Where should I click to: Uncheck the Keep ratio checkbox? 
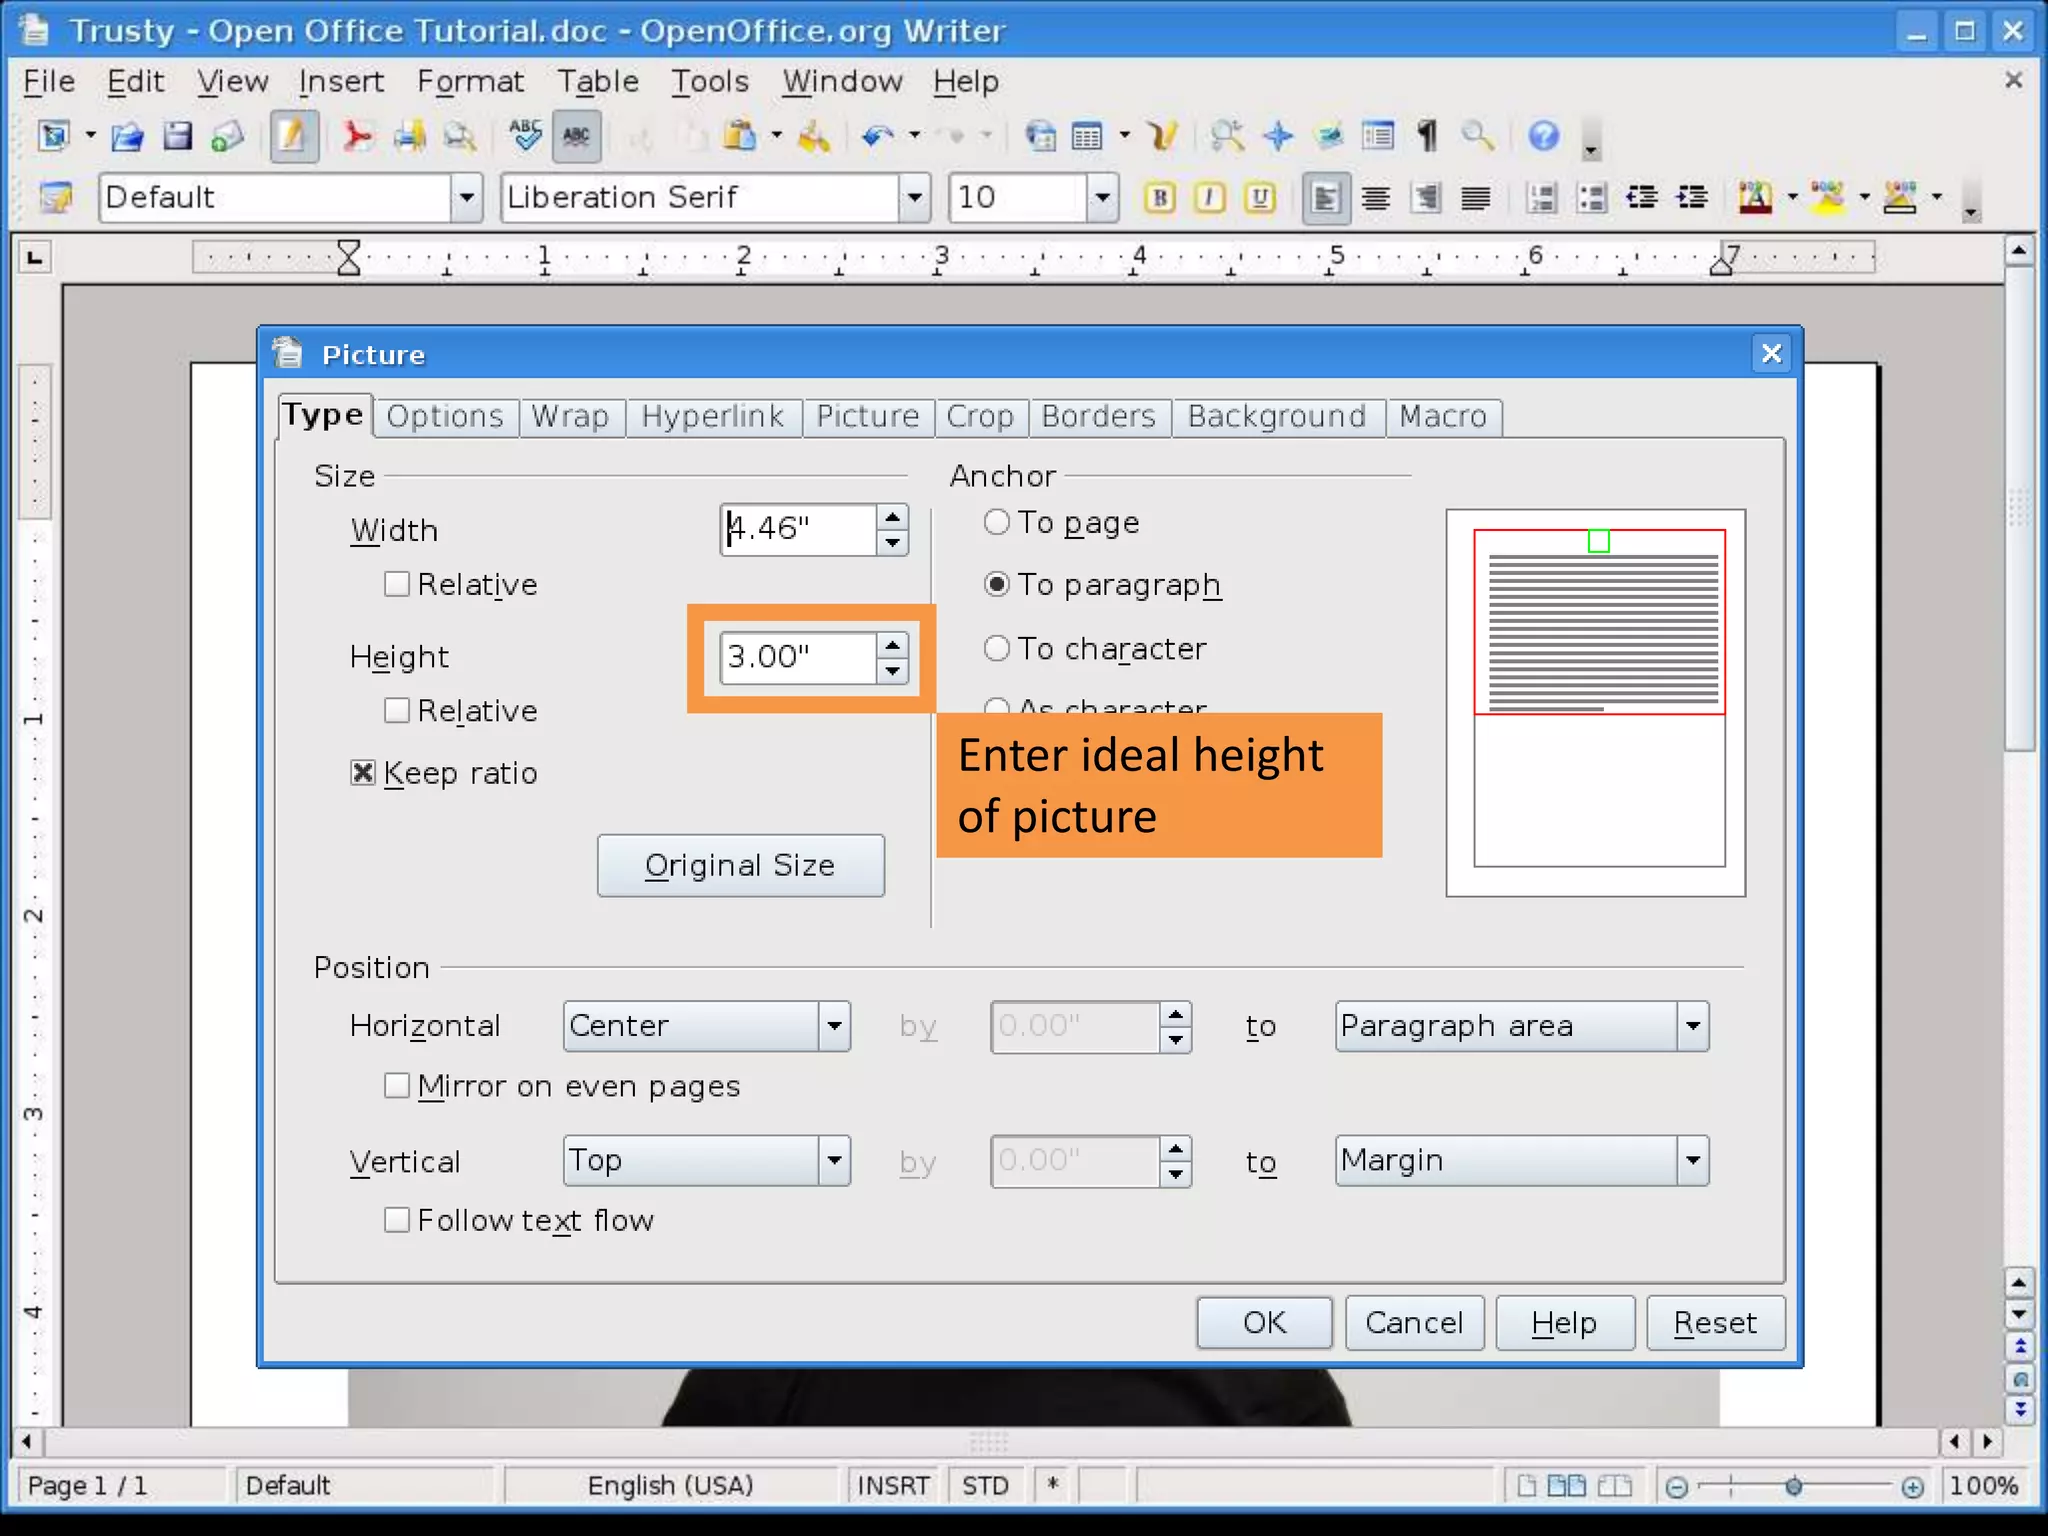coord(363,772)
